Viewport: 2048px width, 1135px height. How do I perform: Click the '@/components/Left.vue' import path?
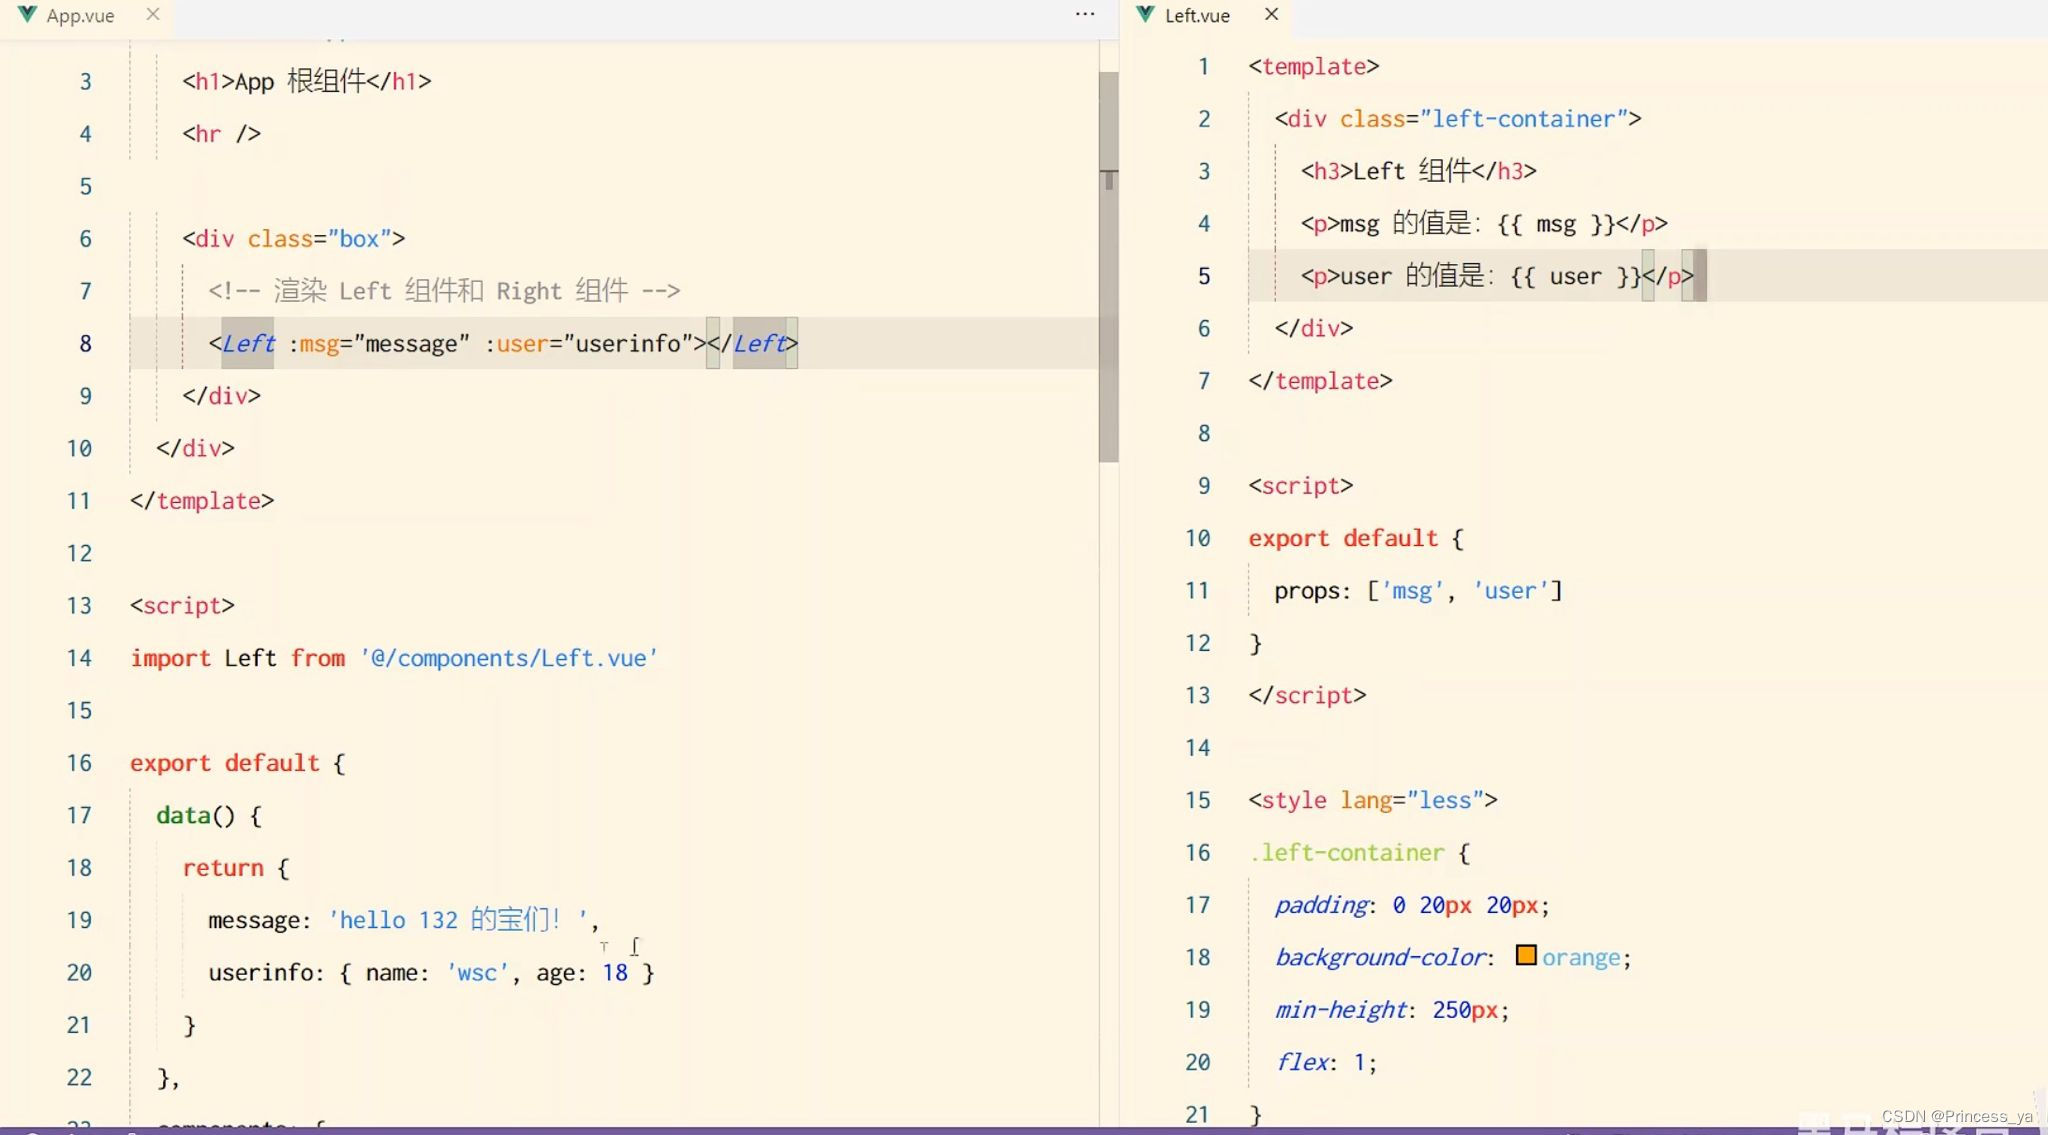click(509, 658)
